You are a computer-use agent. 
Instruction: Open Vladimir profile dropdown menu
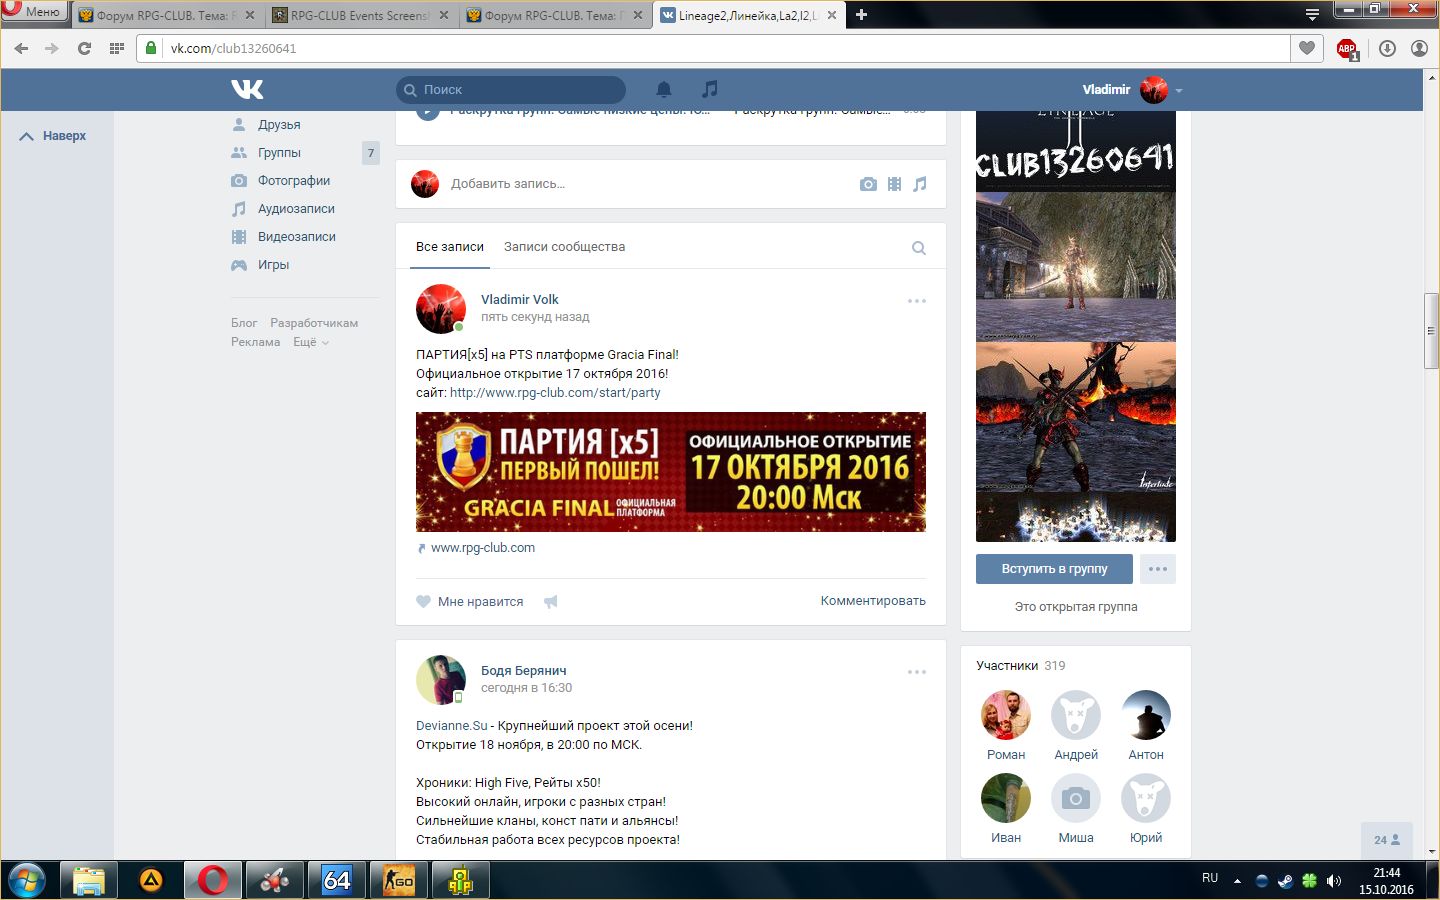1132,90
